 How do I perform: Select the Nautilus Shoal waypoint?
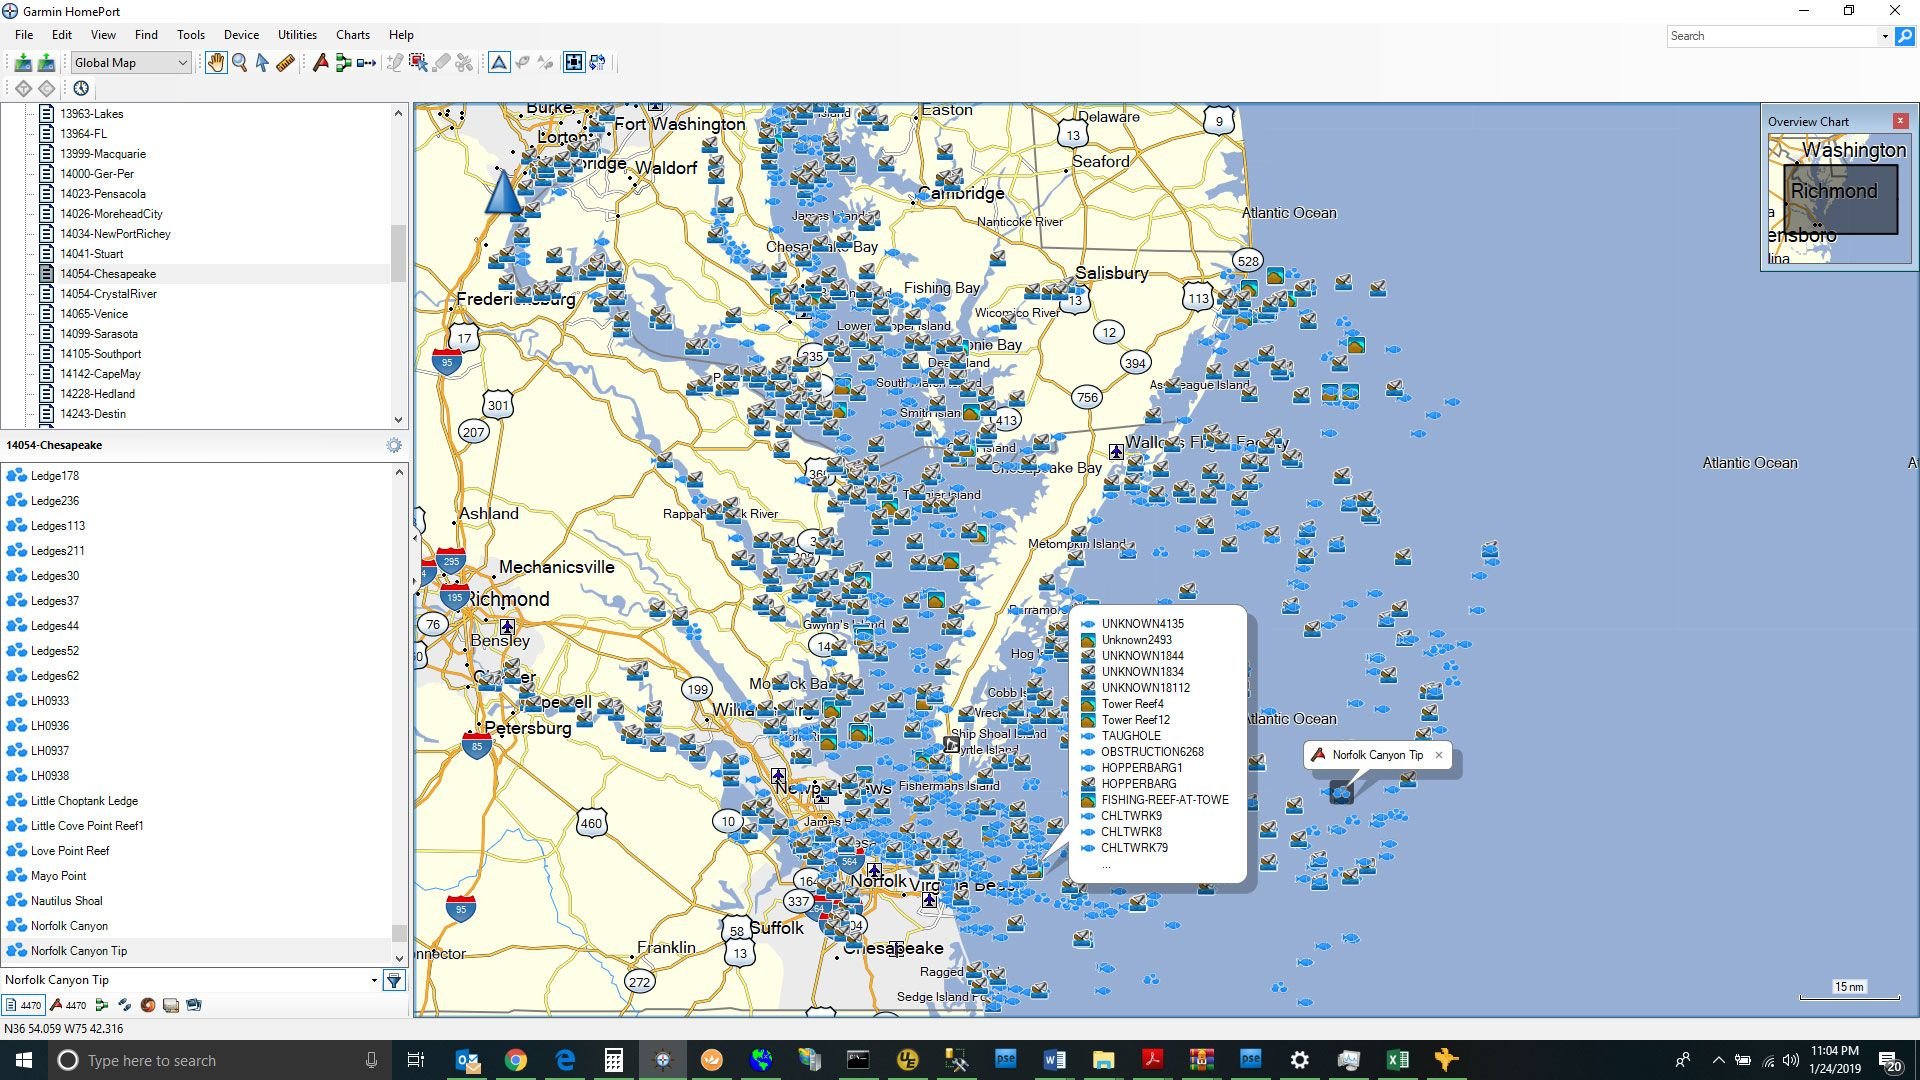[x=66, y=901]
